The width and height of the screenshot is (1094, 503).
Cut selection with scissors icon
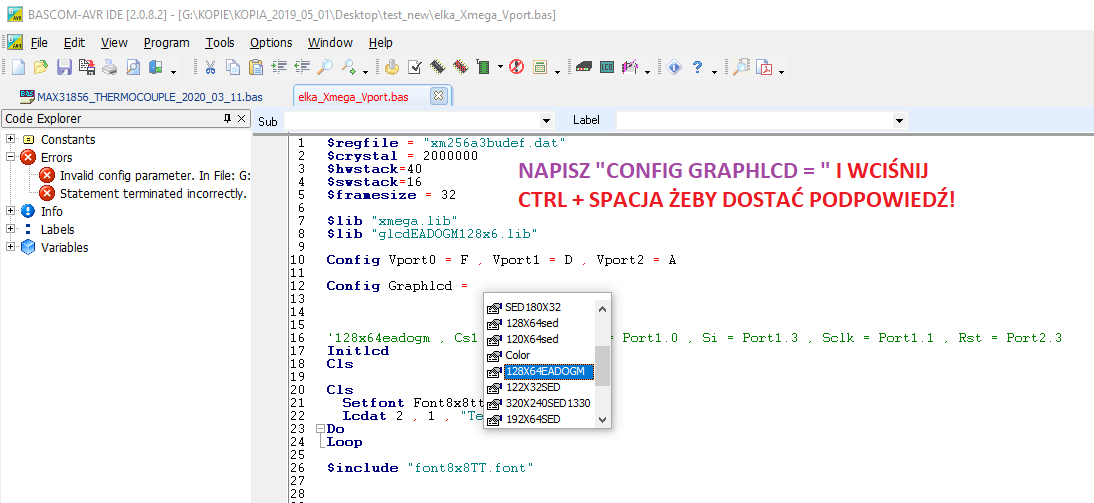(210, 67)
